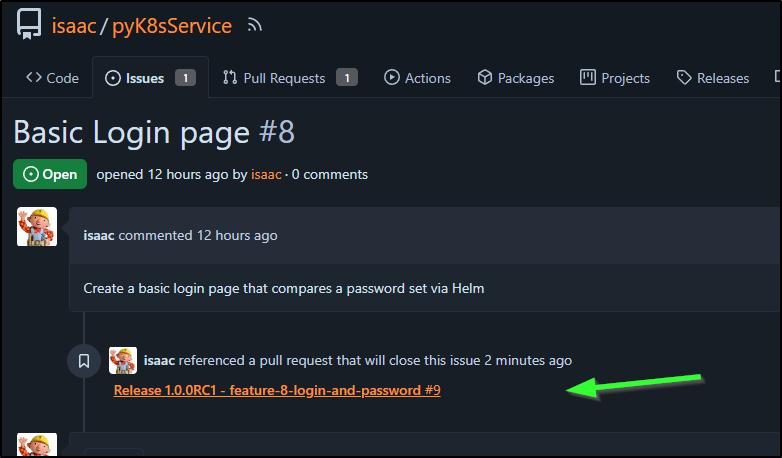Click the Pull Requests branch icon
782x458 pixels.
click(230, 77)
